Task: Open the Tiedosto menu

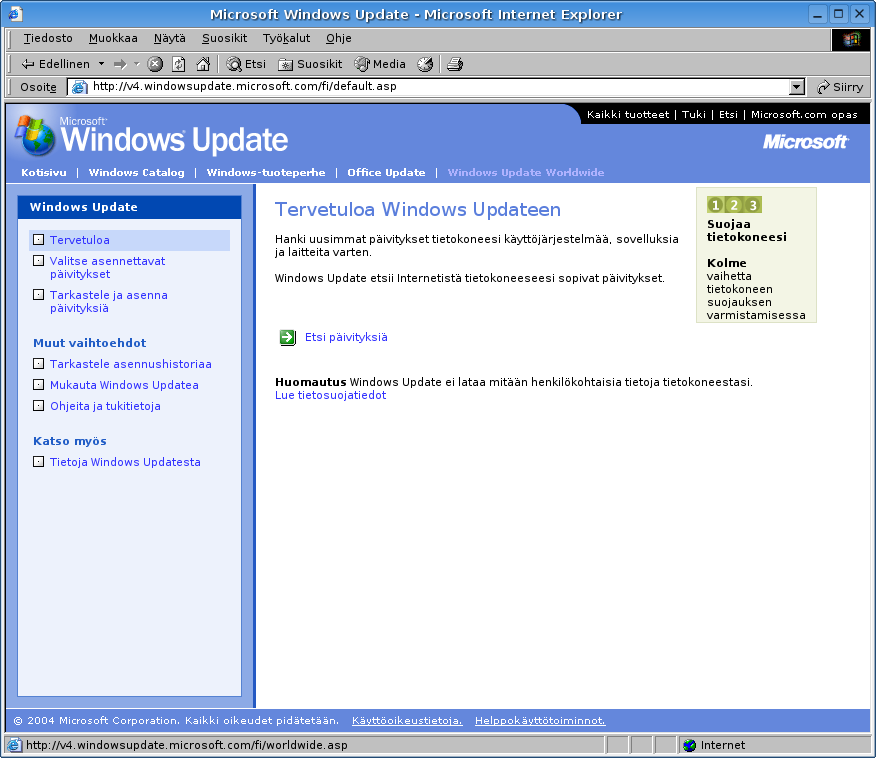Action: [48, 39]
